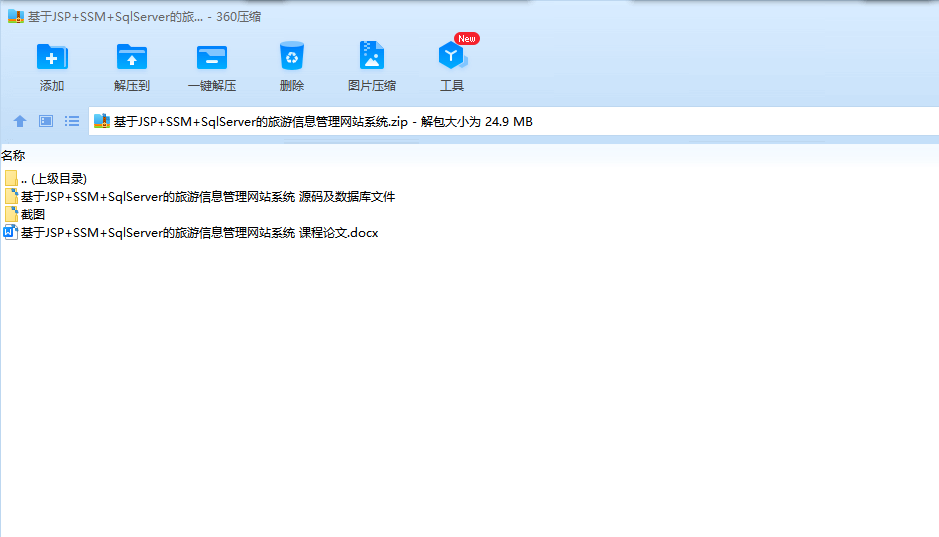Select the 课程论文.docx file
Image resolution: width=939 pixels, height=537 pixels.
coord(191,232)
